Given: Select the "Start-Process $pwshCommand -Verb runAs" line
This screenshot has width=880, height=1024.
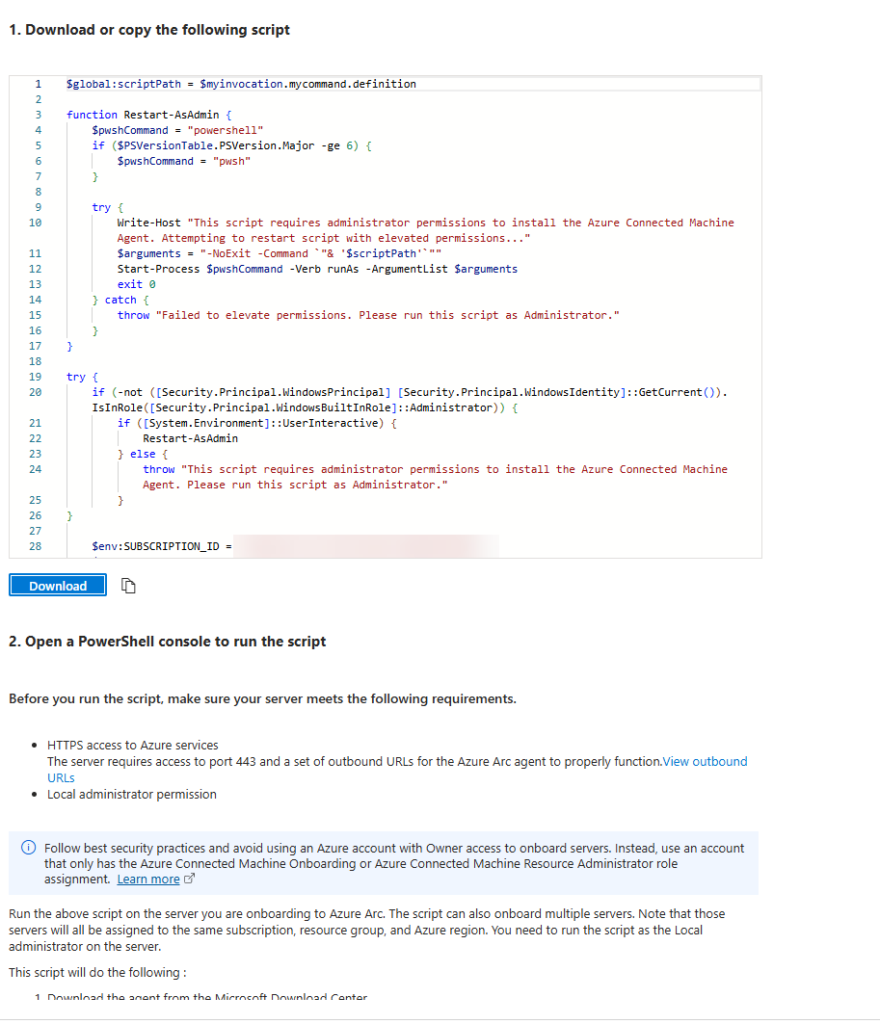Looking at the screenshot, I should click(317, 269).
